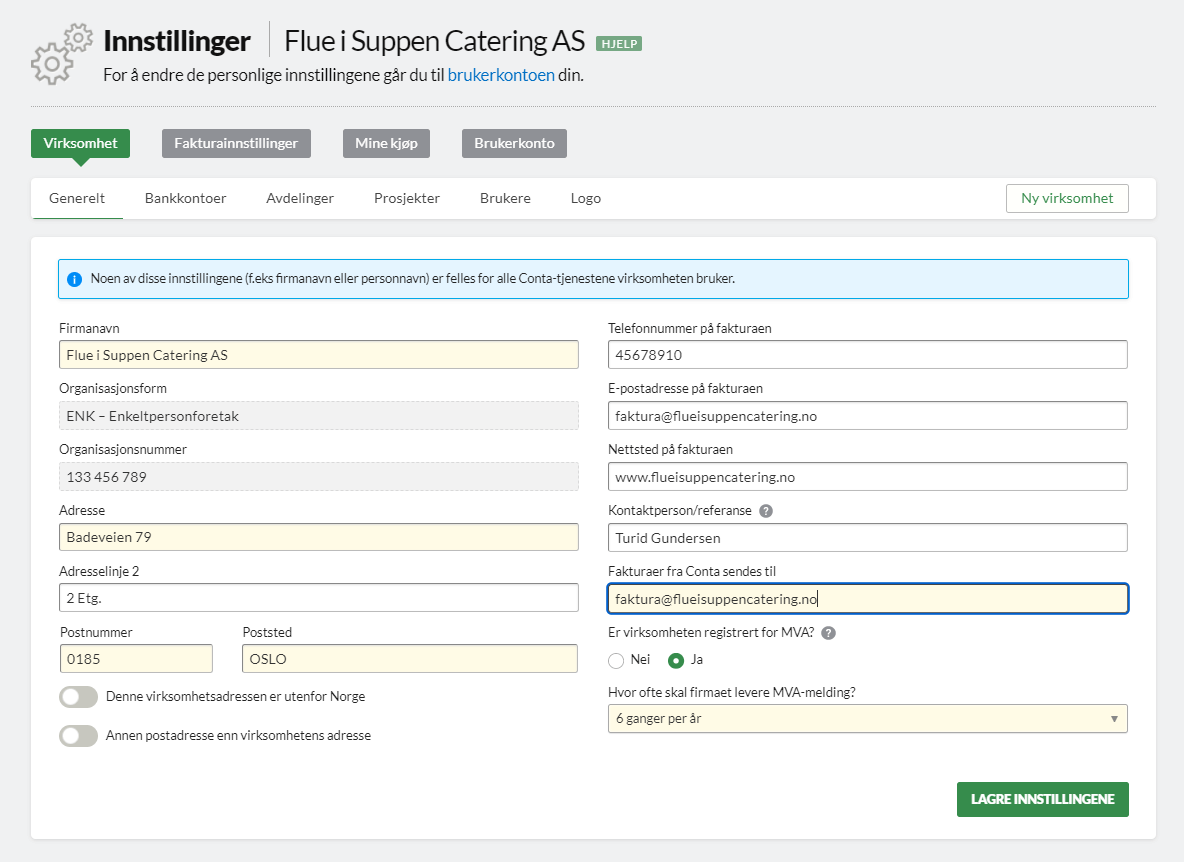The width and height of the screenshot is (1184, 862).
Task: Toggle different postal address switch
Action: coord(79,736)
